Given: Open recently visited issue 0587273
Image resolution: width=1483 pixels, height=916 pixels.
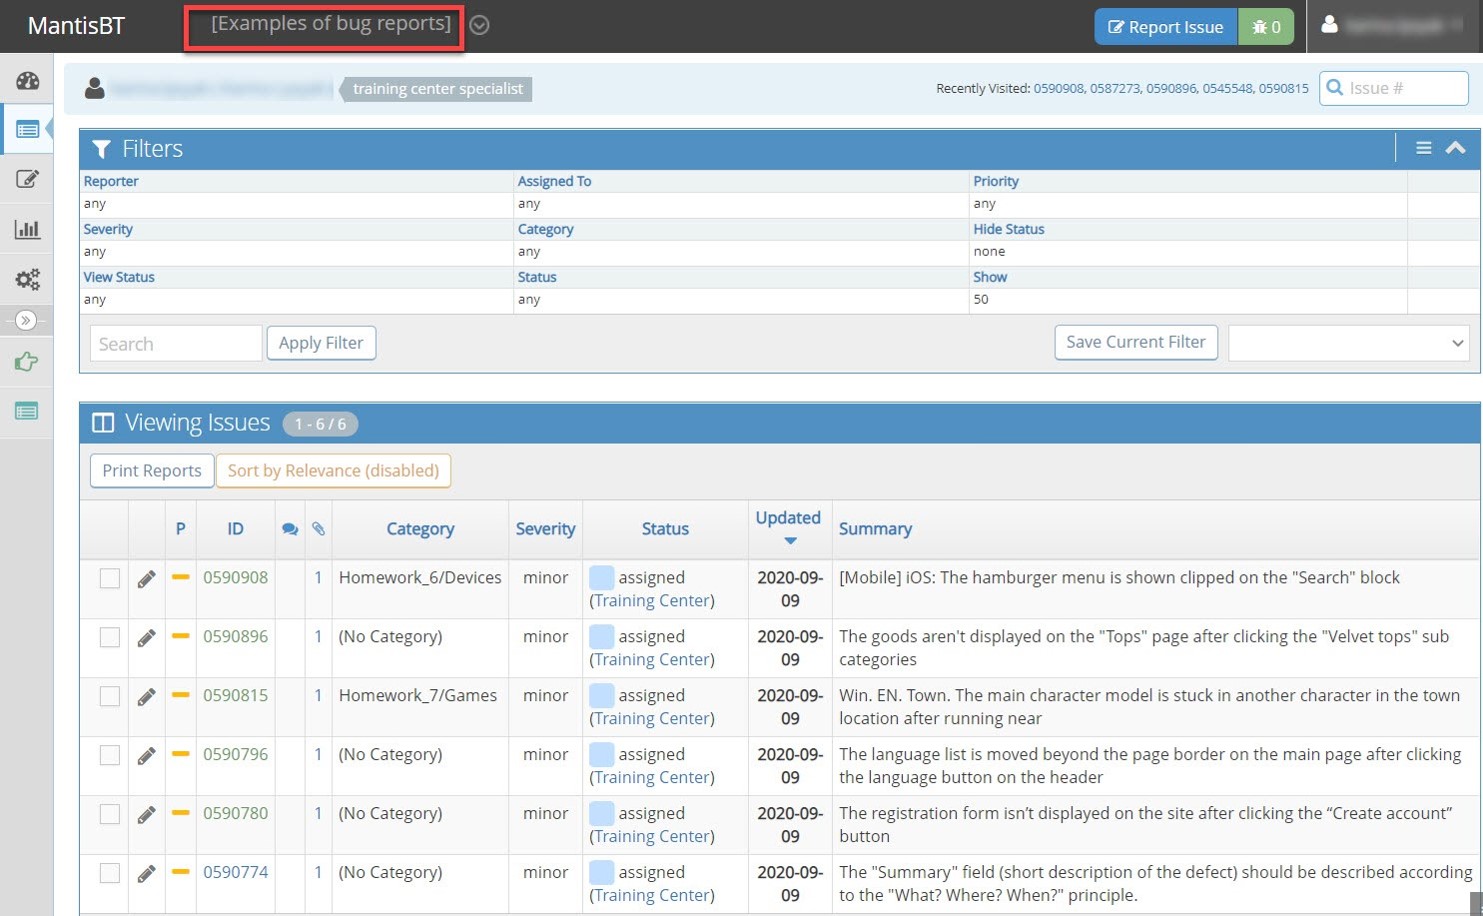Looking at the screenshot, I should point(1115,88).
